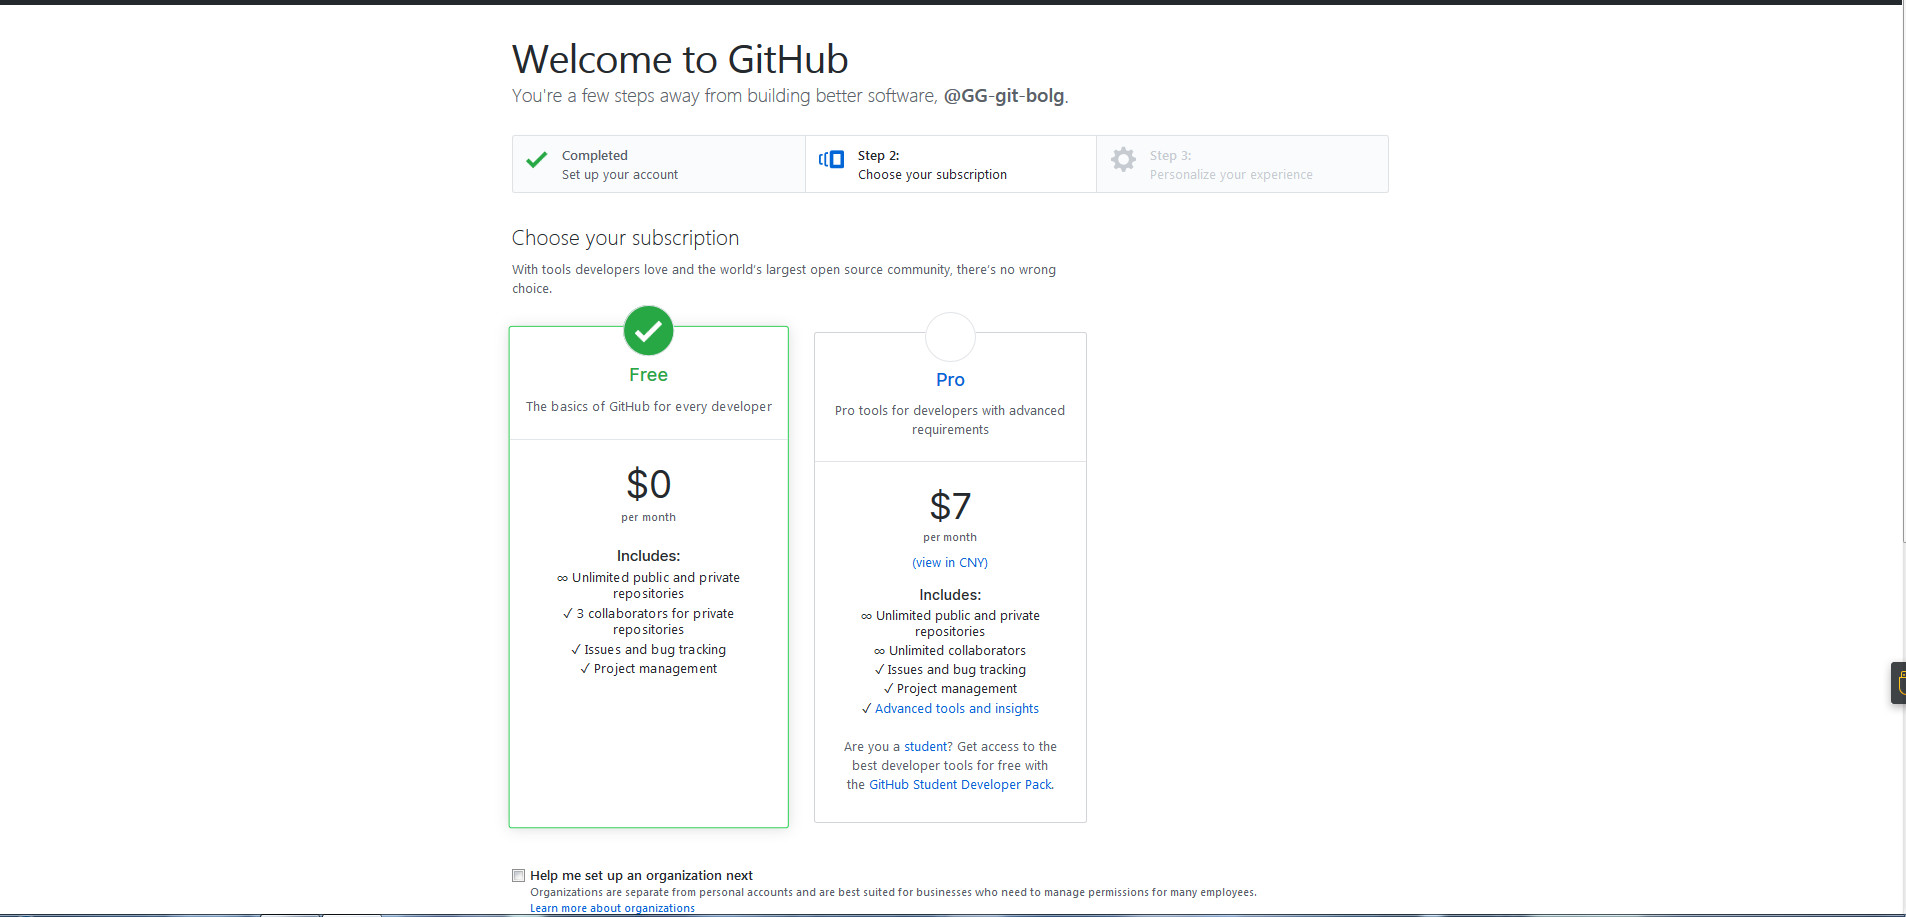Click the "student" link in Pro card
The width and height of the screenshot is (1906, 917).
click(928, 747)
